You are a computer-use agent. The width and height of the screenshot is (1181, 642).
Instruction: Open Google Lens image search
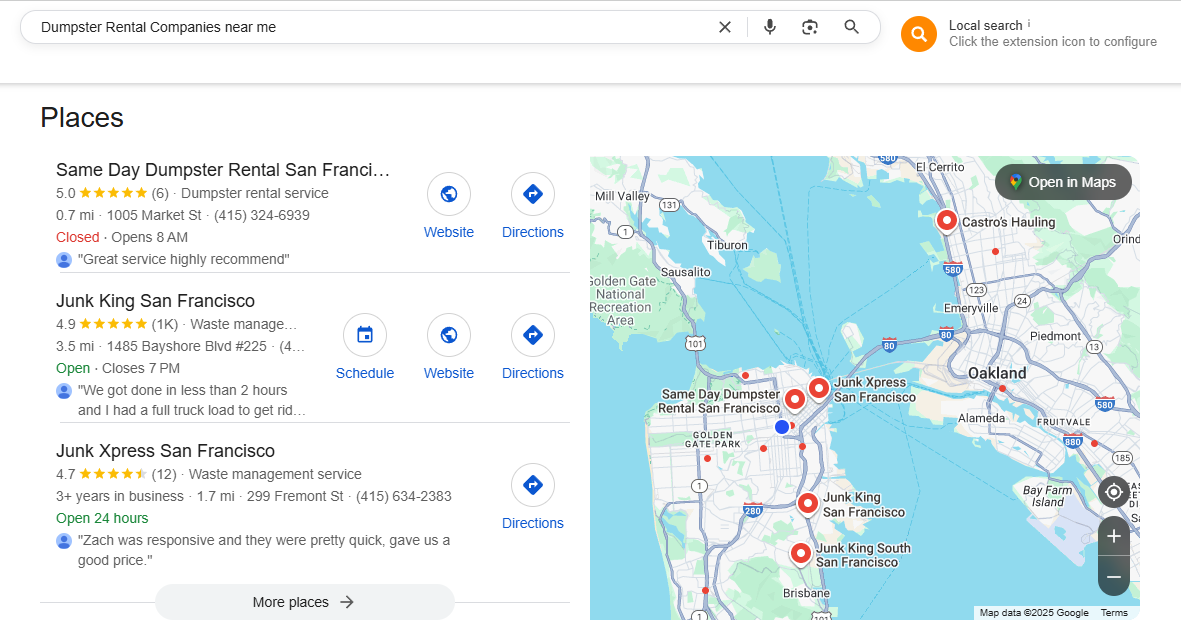(810, 27)
